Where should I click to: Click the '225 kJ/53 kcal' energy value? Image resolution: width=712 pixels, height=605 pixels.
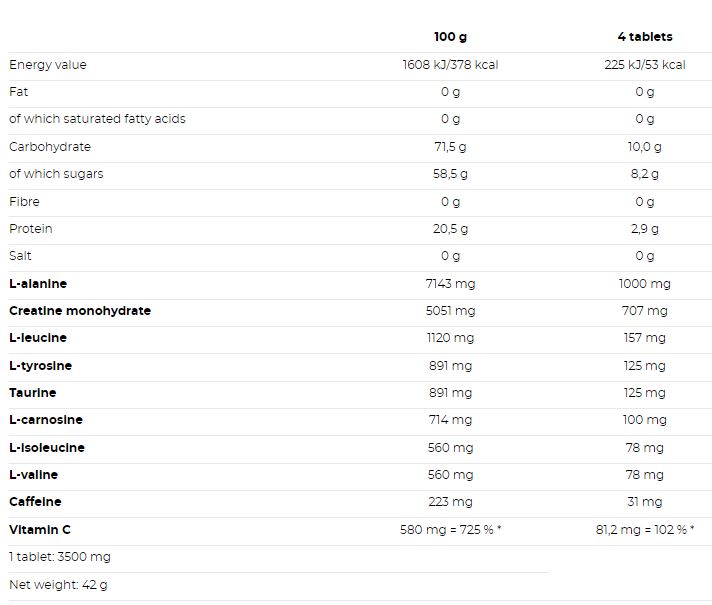pos(644,65)
